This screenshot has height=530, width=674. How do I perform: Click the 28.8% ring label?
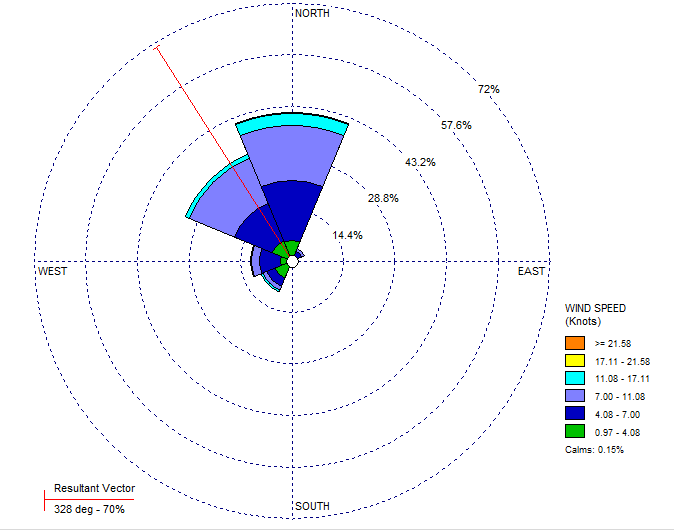coord(383,198)
